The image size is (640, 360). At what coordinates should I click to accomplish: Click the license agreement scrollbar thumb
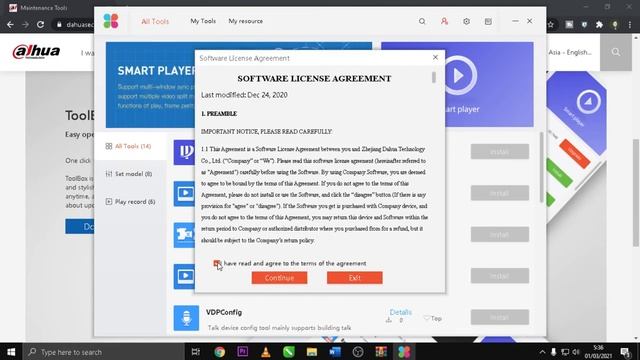pos(433,77)
